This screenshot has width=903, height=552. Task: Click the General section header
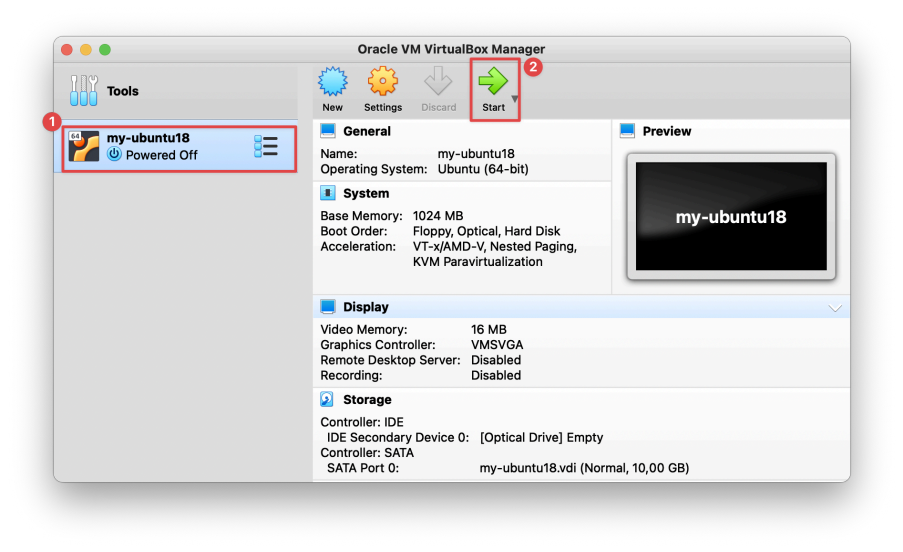[366, 131]
